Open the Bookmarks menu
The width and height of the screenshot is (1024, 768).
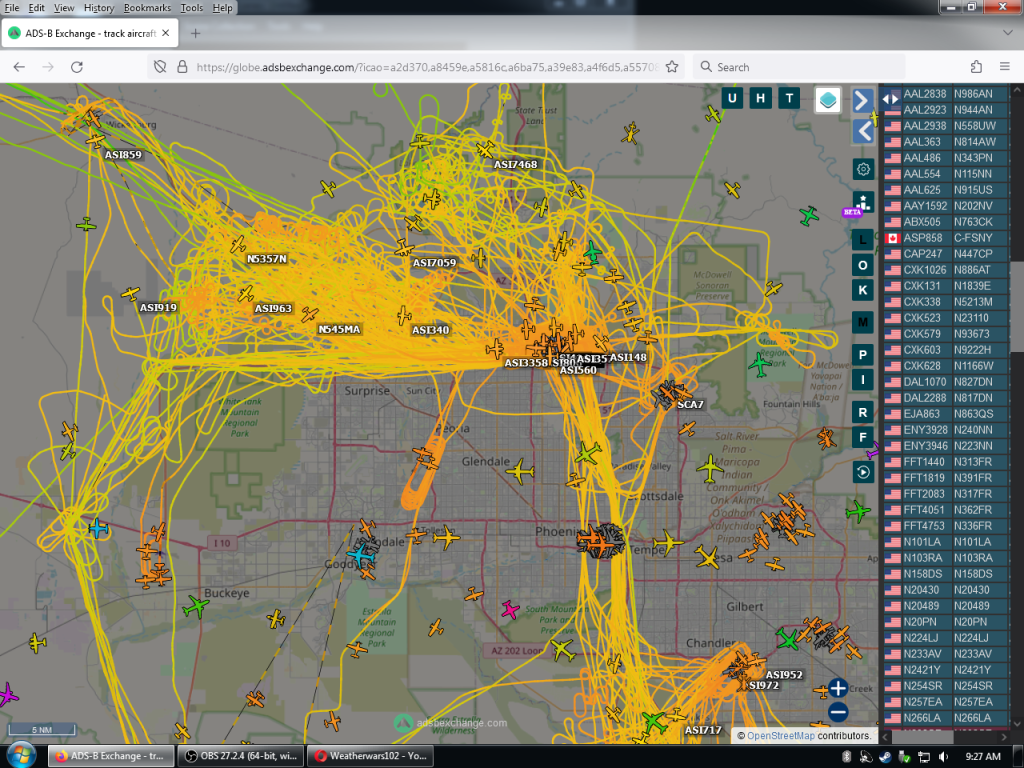click(147, 8)
